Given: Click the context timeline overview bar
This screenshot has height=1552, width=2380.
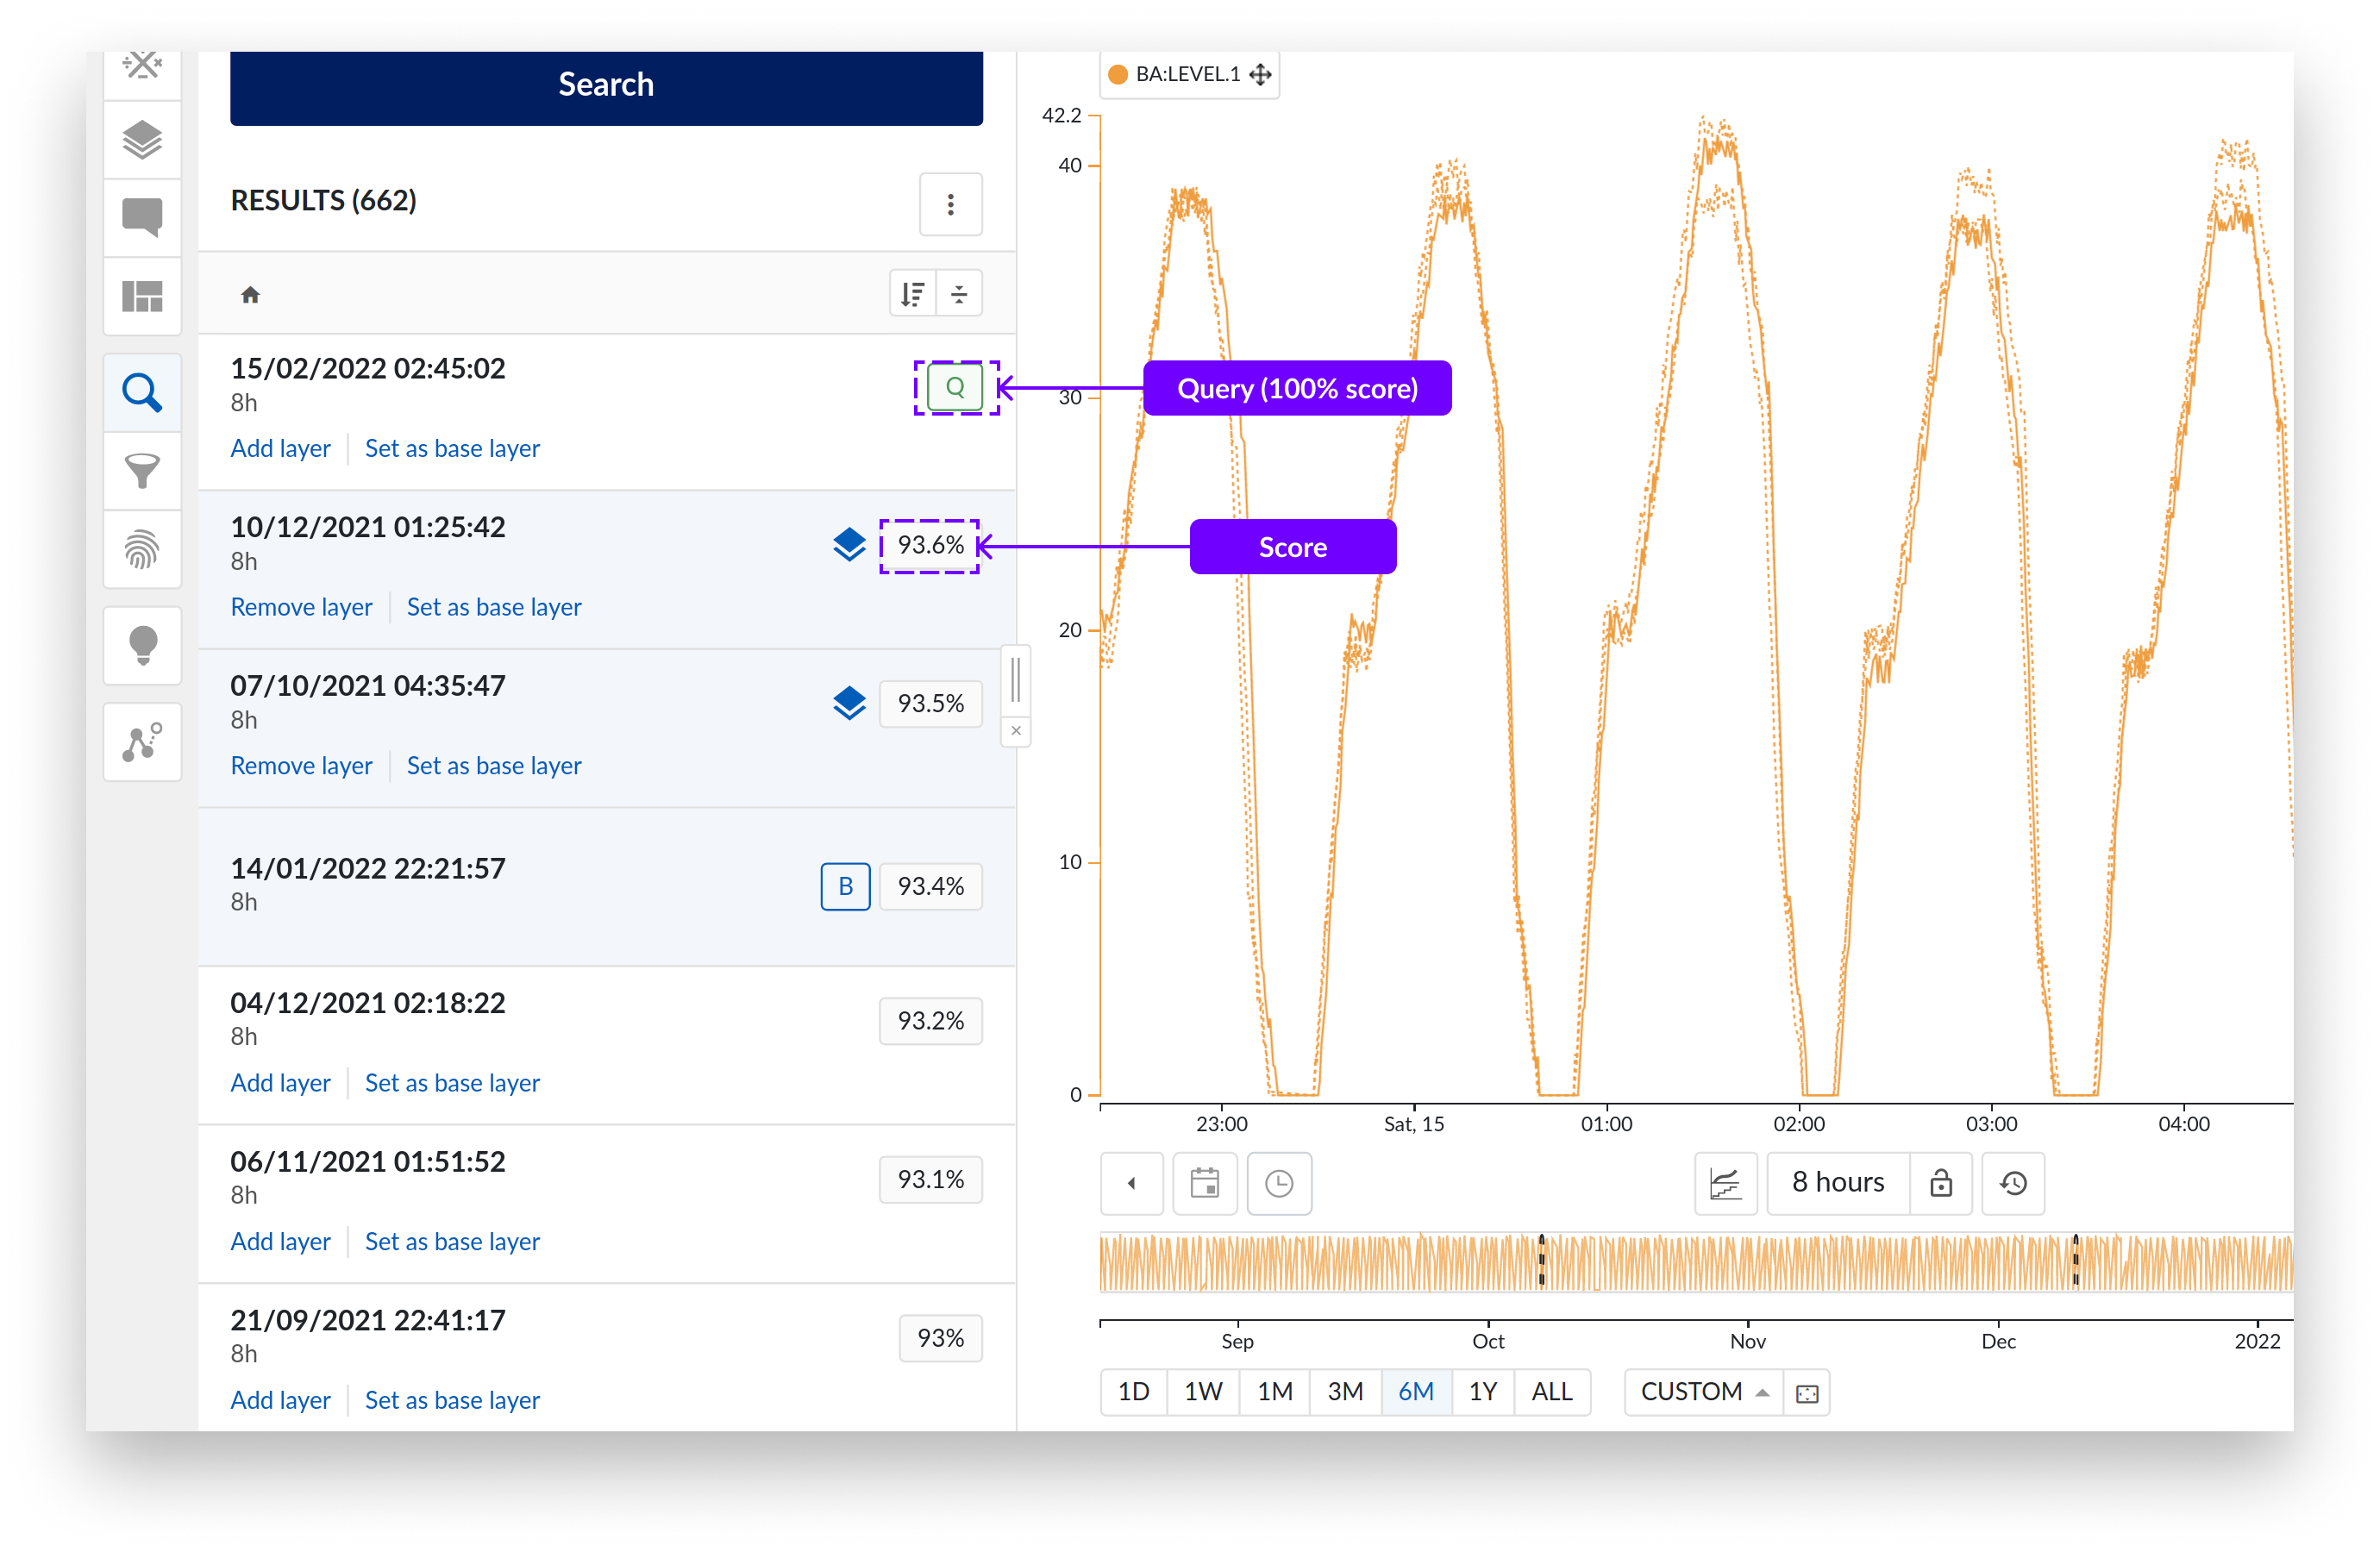Looking at the screenshot, I should pyautogui.click(x=1695, y=1262).
